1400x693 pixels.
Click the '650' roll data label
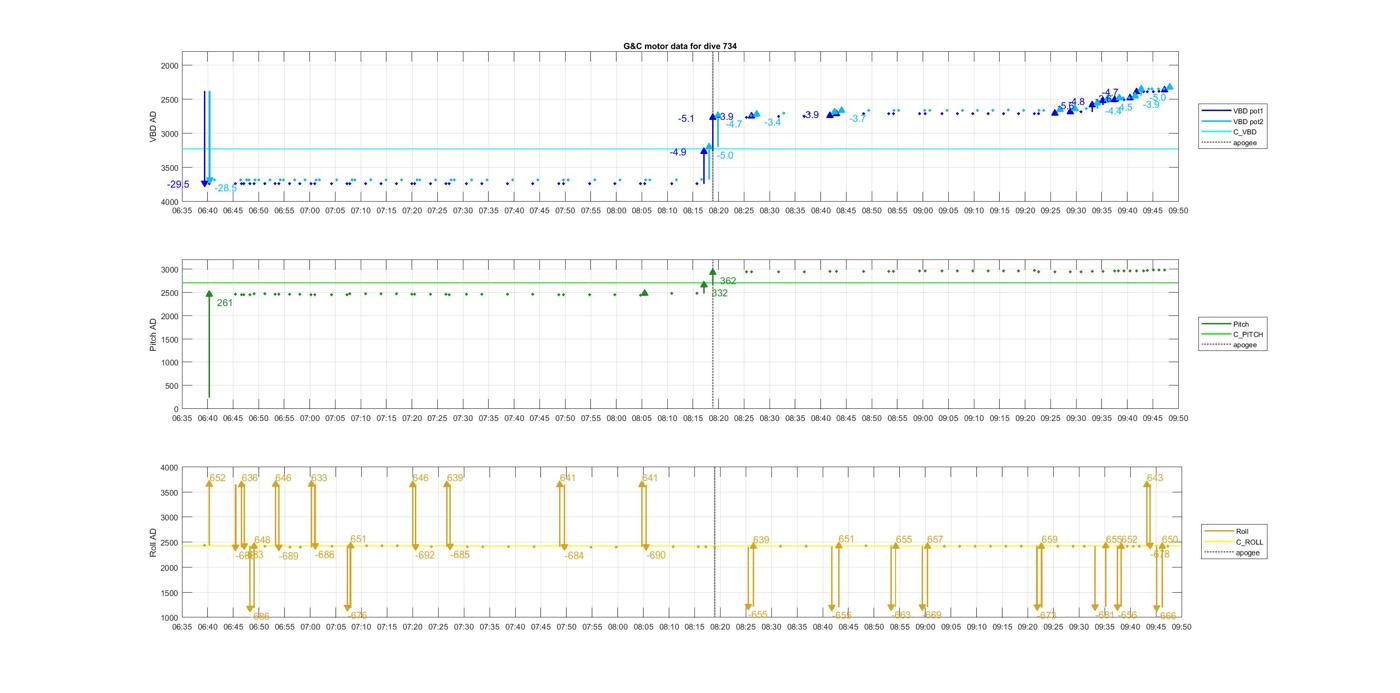pyautogui.click(x=1170, y=540)
